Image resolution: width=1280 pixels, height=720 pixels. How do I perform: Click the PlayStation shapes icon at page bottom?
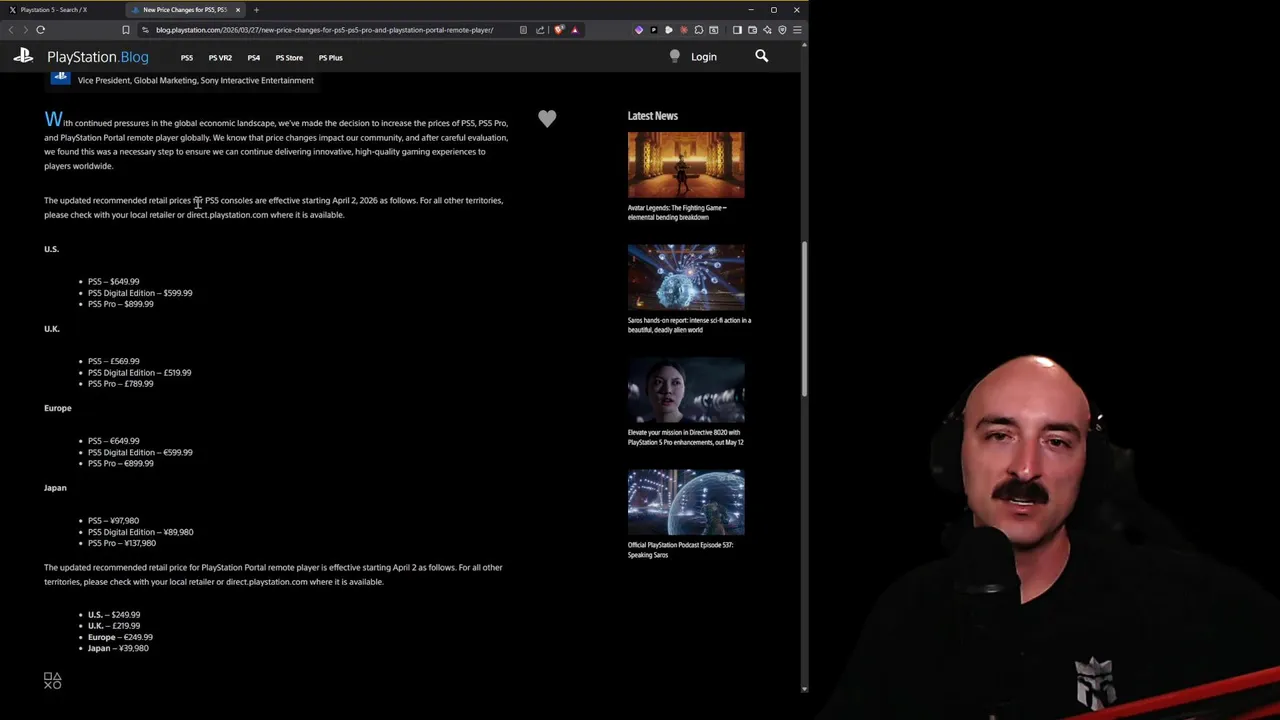[x=53, y=681]
